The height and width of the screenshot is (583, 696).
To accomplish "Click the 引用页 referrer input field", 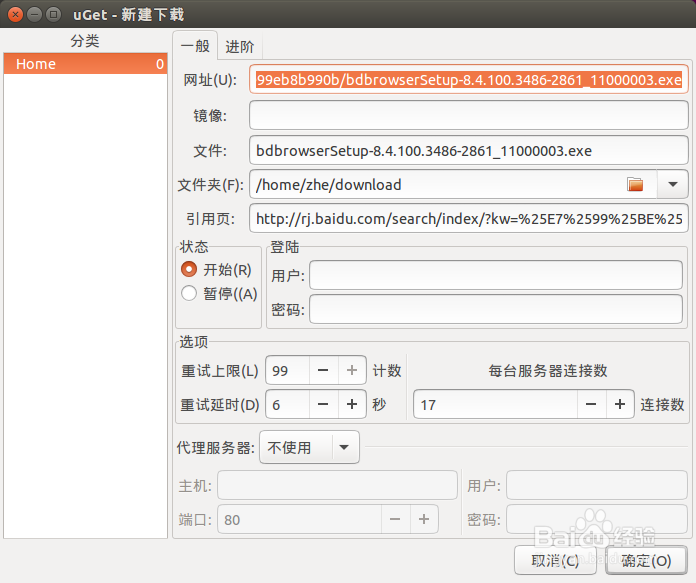I will point(469,218).
